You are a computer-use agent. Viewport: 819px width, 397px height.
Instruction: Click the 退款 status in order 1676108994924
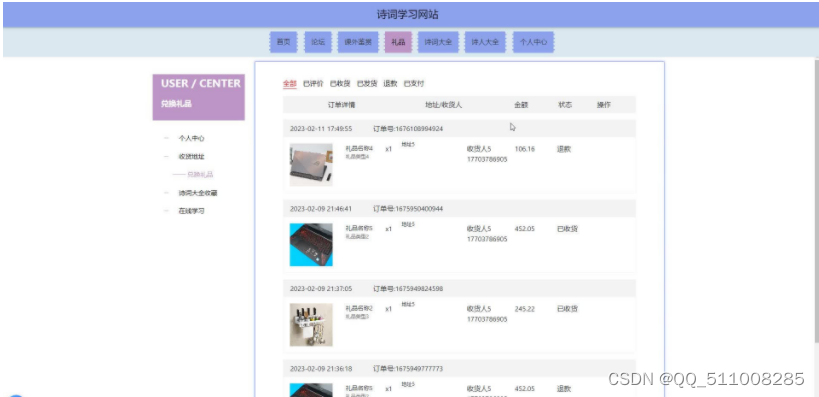[564, 149]
